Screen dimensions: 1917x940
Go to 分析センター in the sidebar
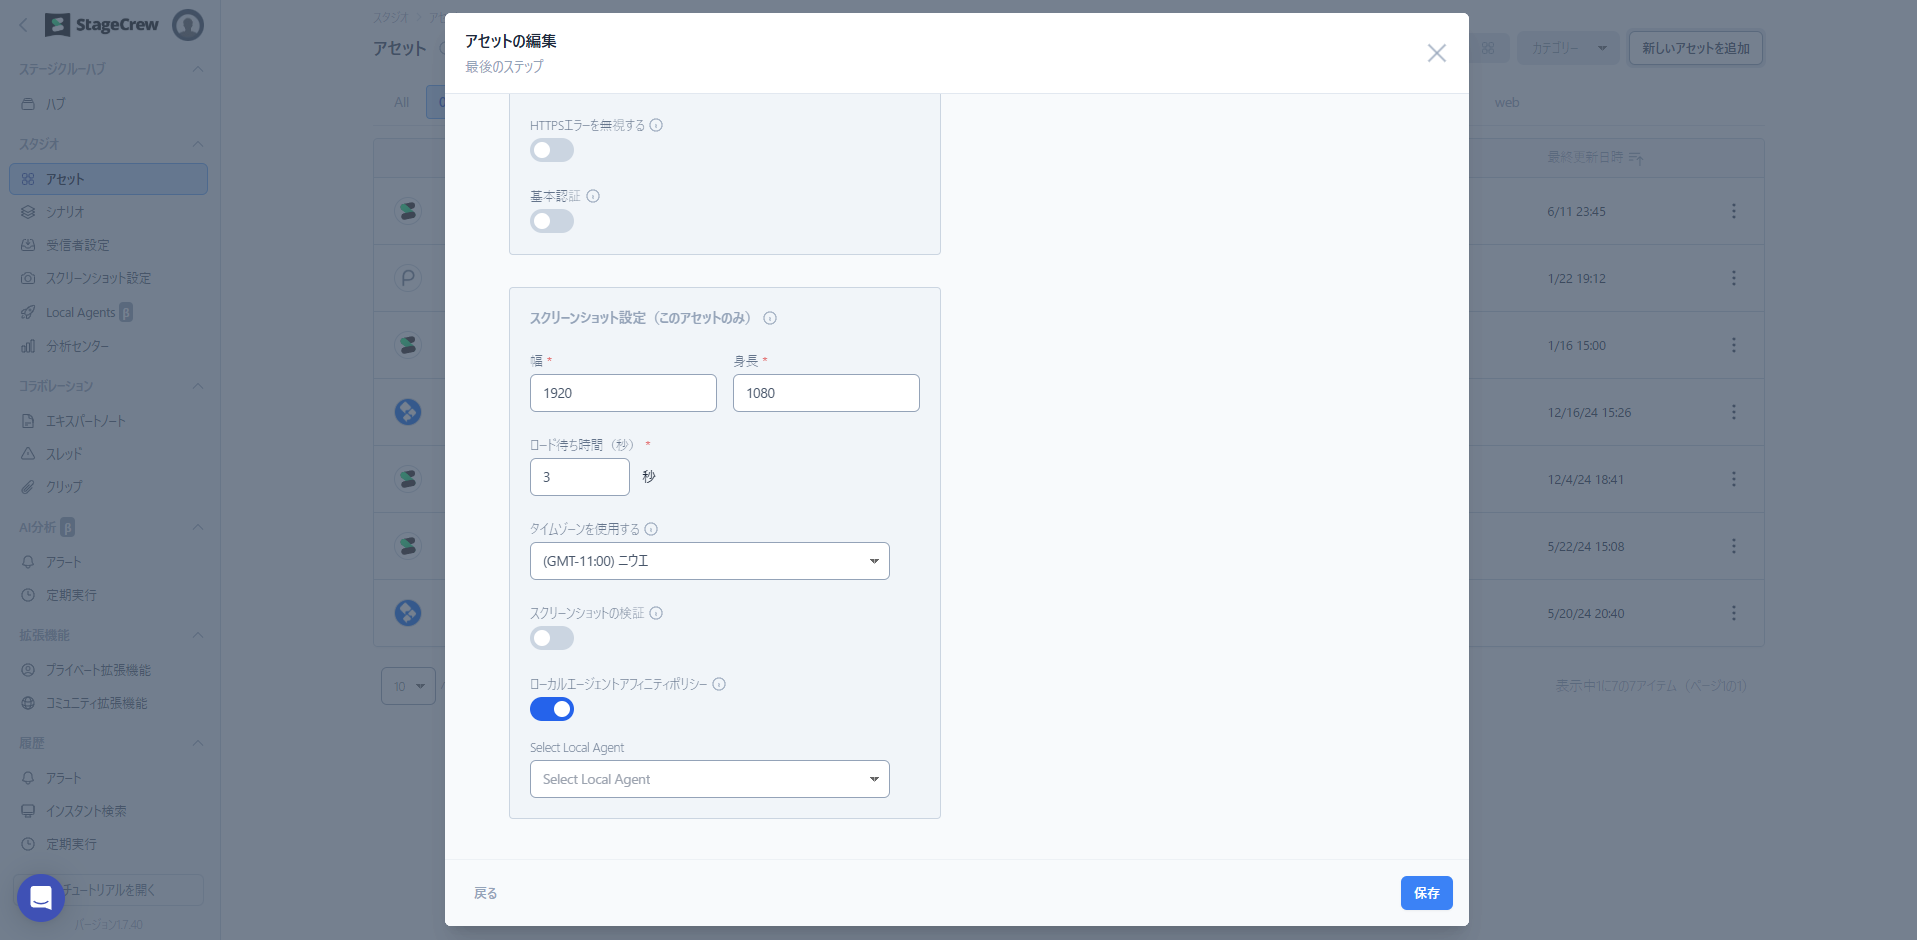[77, 346]
